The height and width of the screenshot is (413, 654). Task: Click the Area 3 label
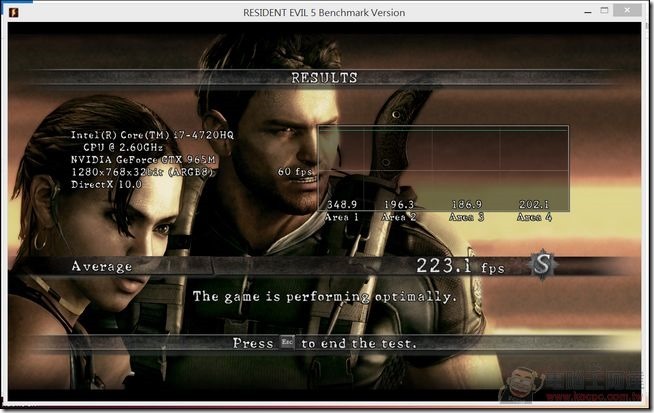[466, 217]
